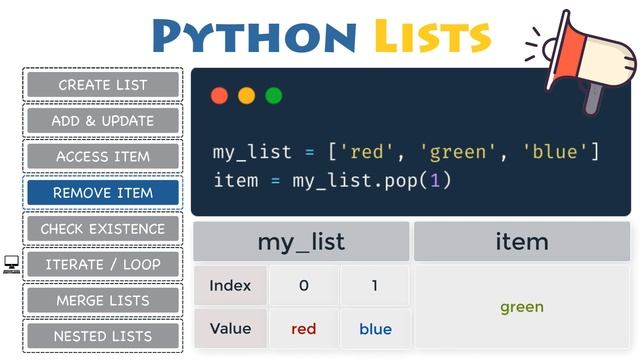Open the MERGE LISTS section
The image size is (640, 360).
pos(103,300)
